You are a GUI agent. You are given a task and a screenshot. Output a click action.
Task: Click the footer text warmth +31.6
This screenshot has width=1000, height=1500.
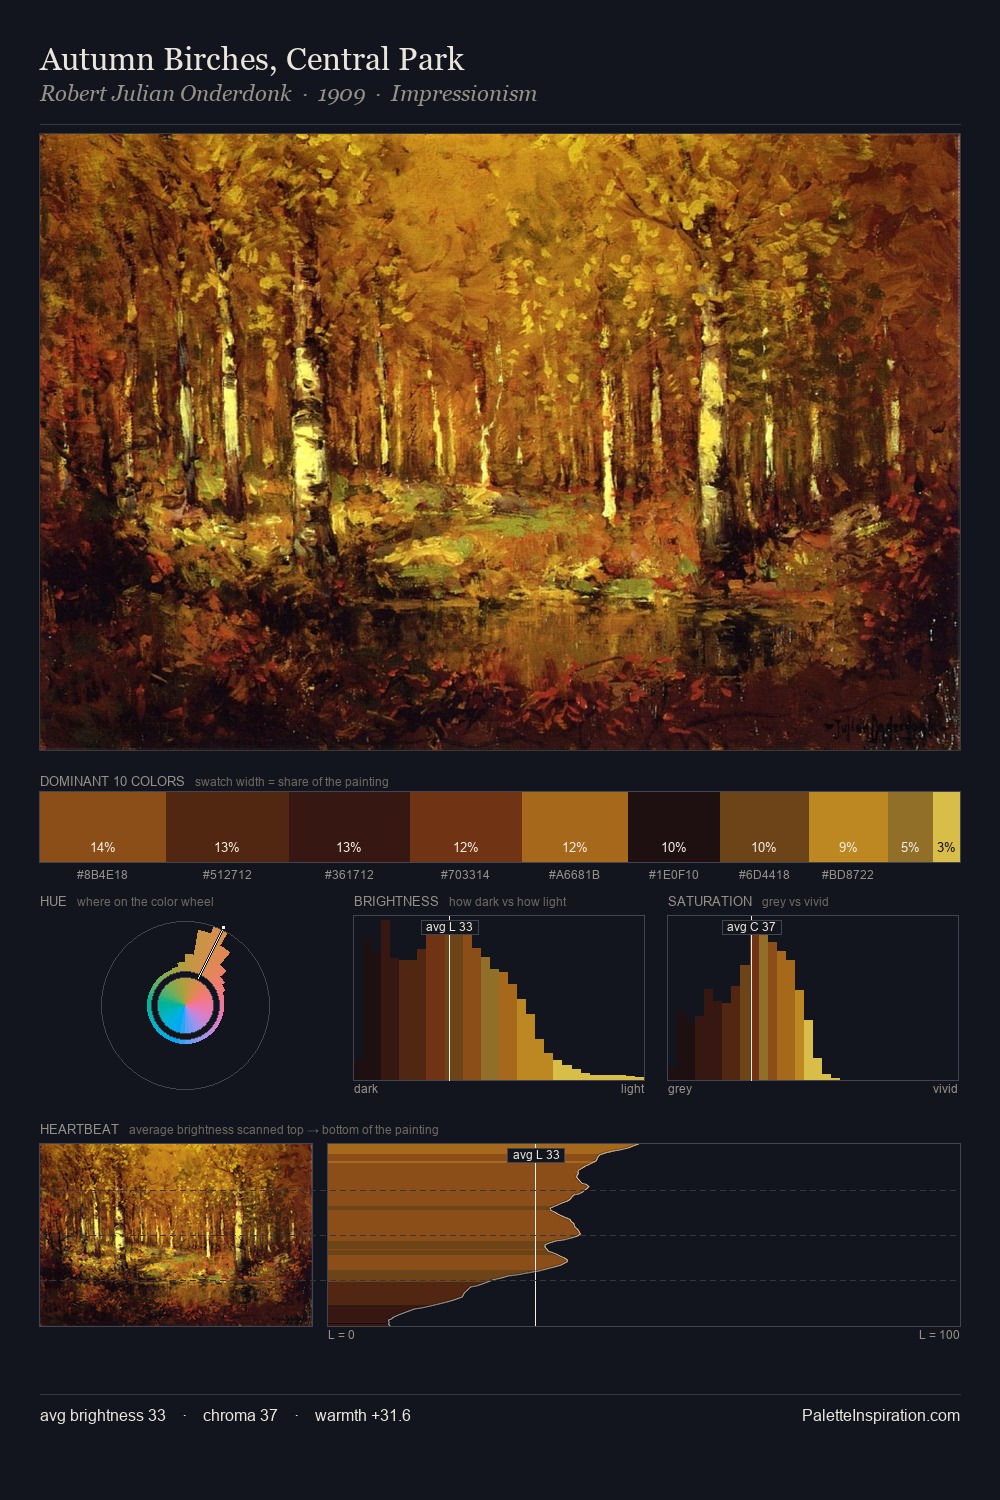coord(363,1415)
